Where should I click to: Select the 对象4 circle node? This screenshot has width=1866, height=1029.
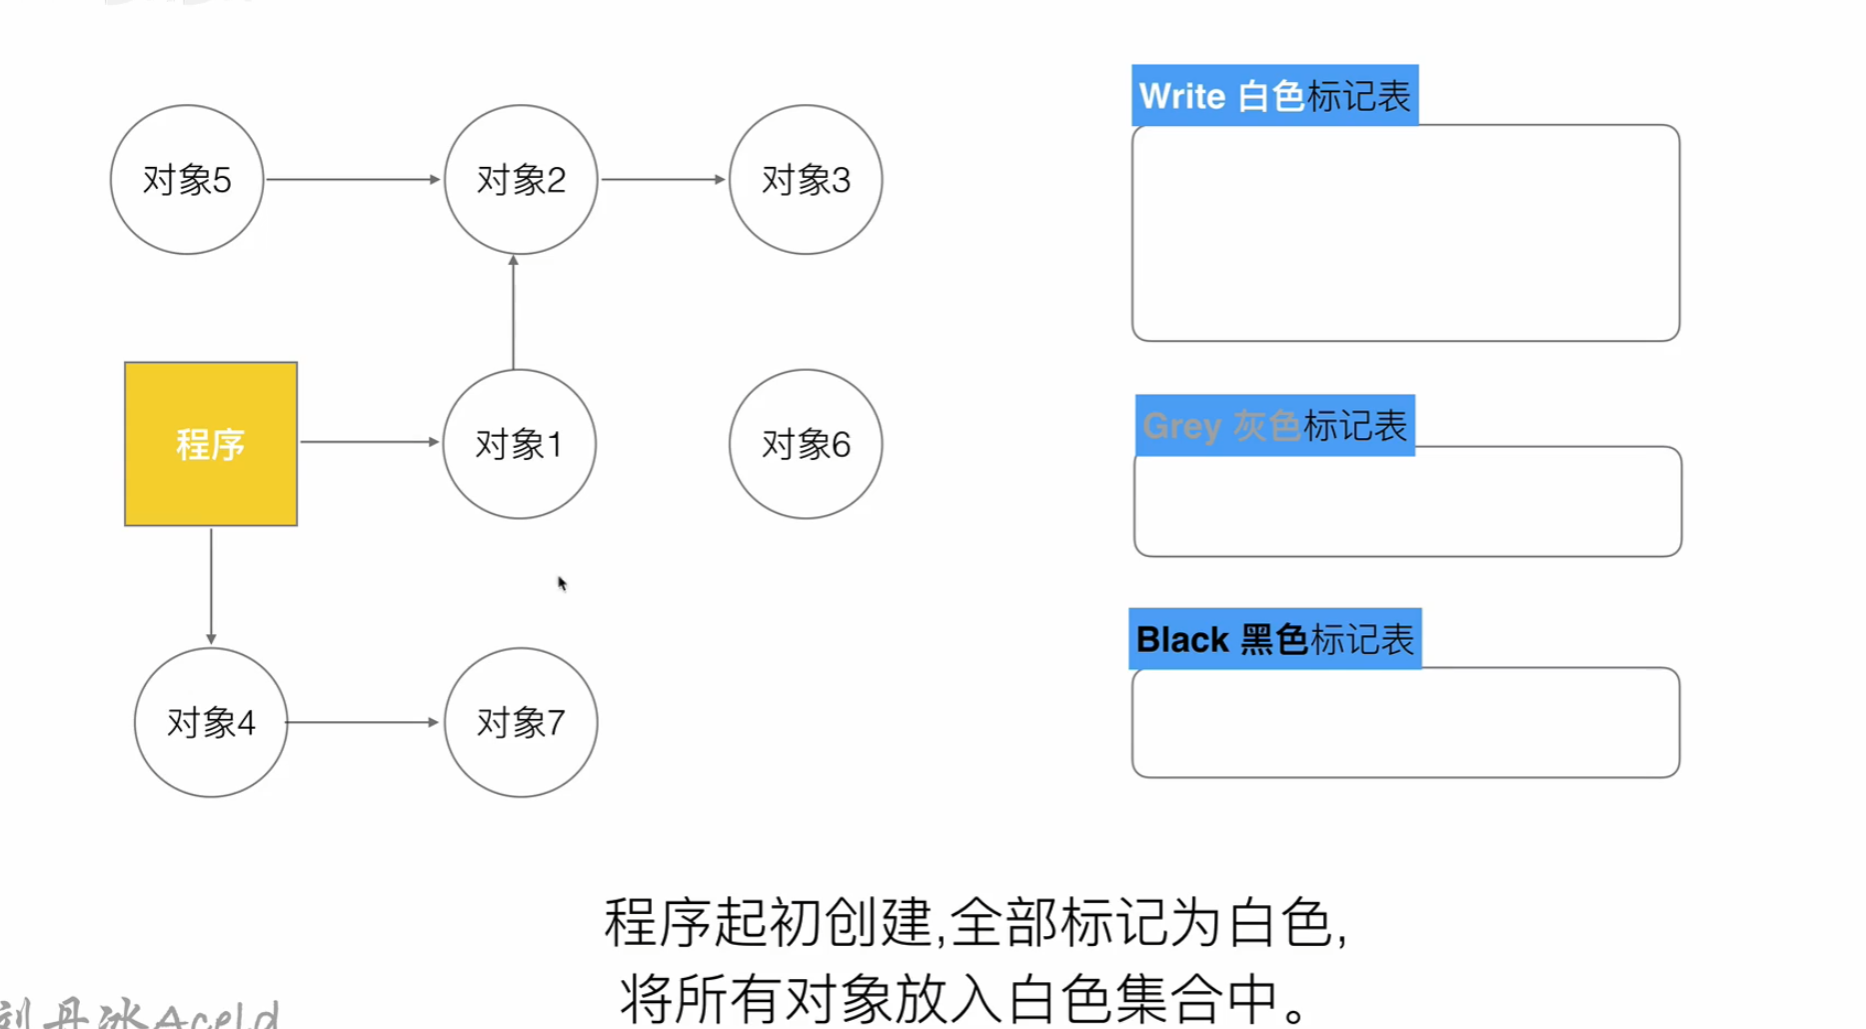(211, 722)
